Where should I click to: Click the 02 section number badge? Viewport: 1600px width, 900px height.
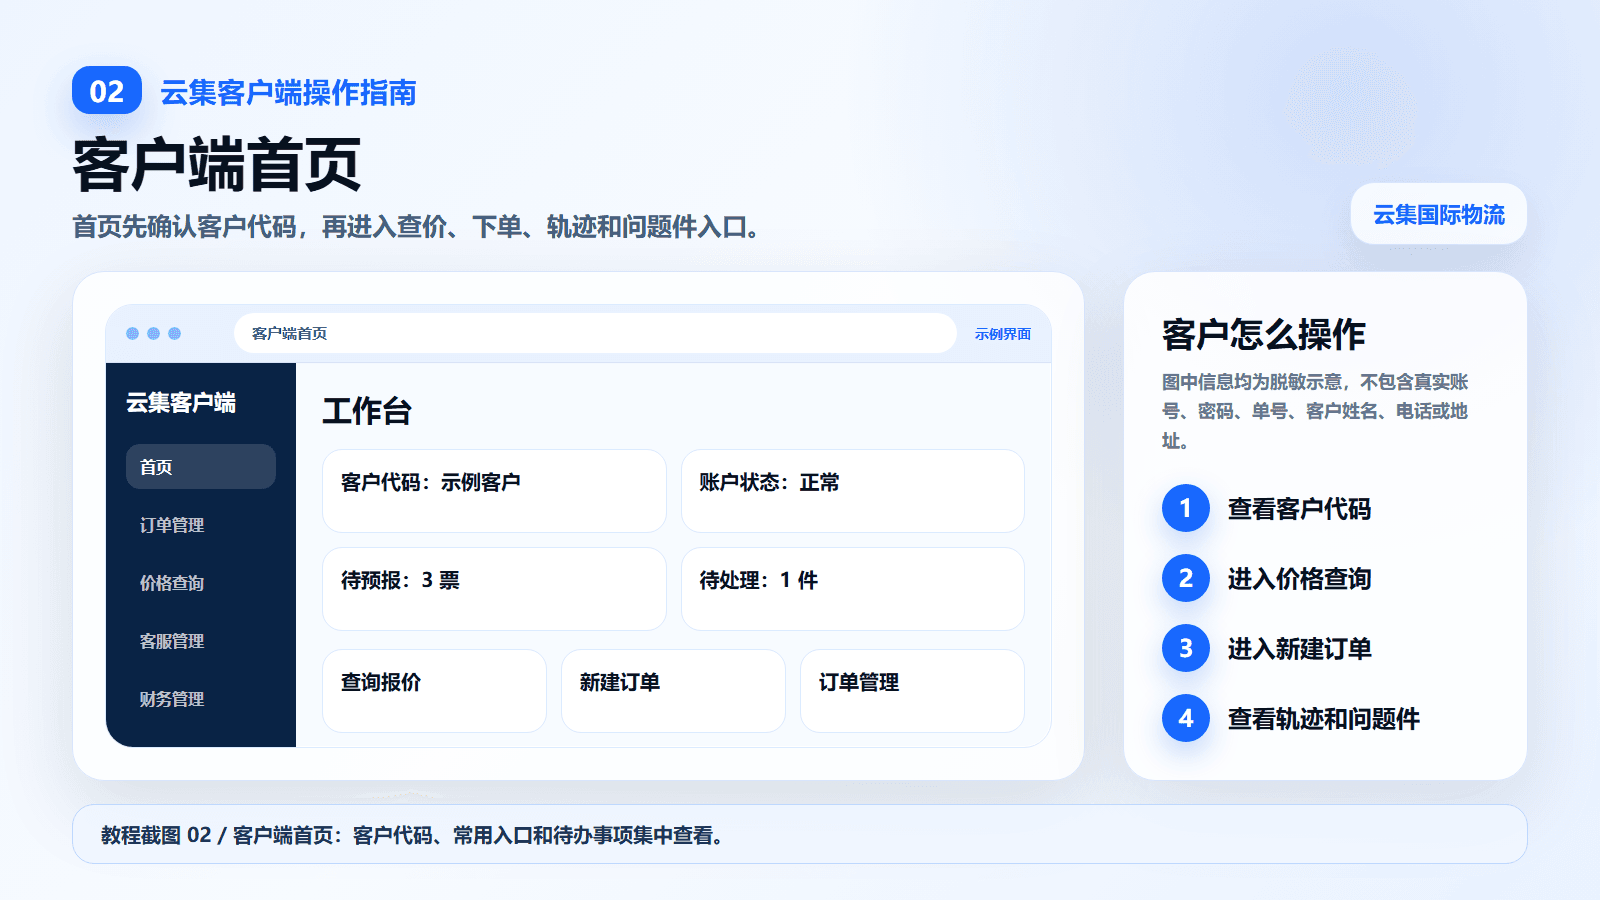[107, 91]
